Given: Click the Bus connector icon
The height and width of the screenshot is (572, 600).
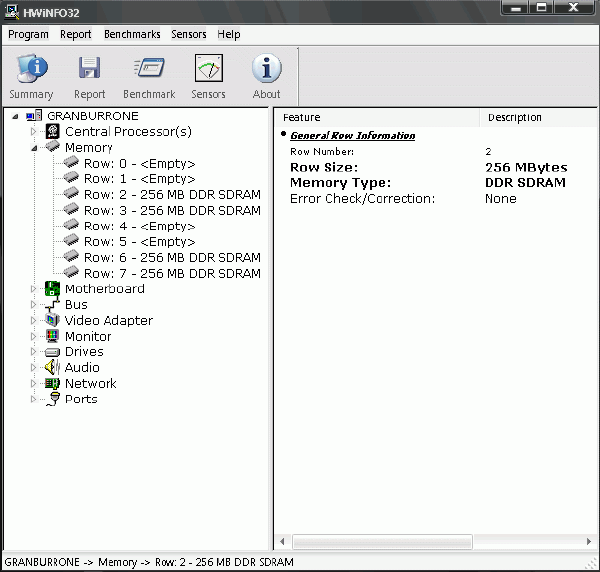Looking at the screenshot, I should (52, 305).
